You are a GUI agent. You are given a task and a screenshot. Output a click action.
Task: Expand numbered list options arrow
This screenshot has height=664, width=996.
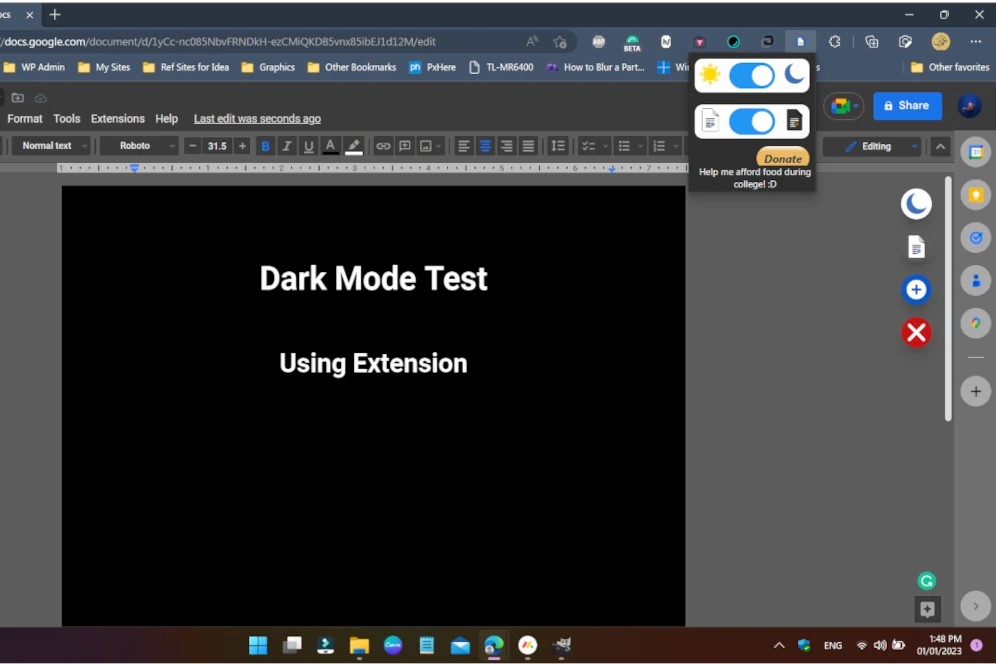(x=676, y=147)
